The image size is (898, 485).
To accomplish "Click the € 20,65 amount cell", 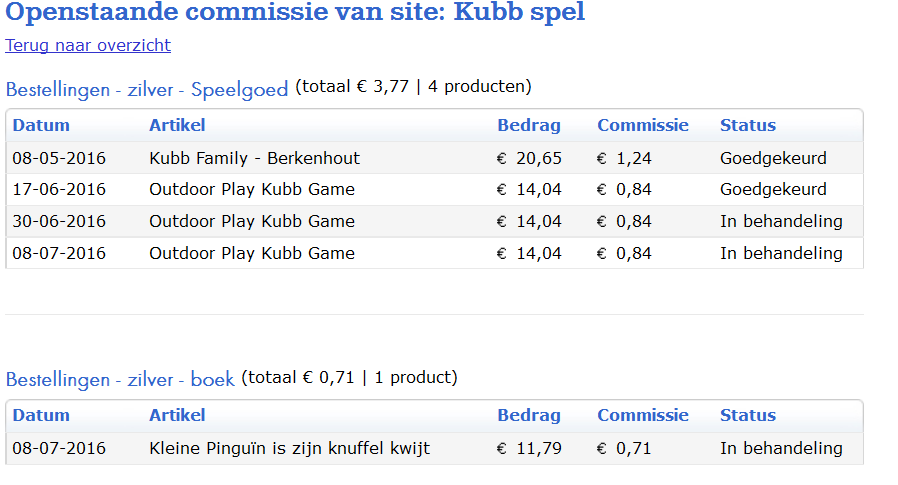I will (529, 158).
